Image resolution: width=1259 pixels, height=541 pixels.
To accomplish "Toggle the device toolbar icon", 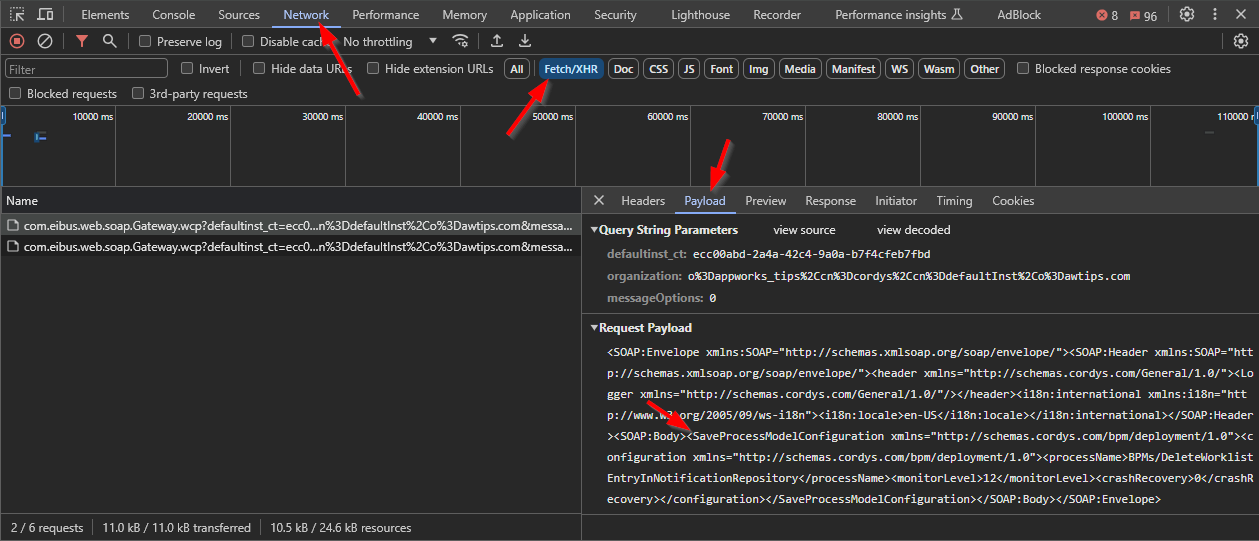I will coord(46,15).
